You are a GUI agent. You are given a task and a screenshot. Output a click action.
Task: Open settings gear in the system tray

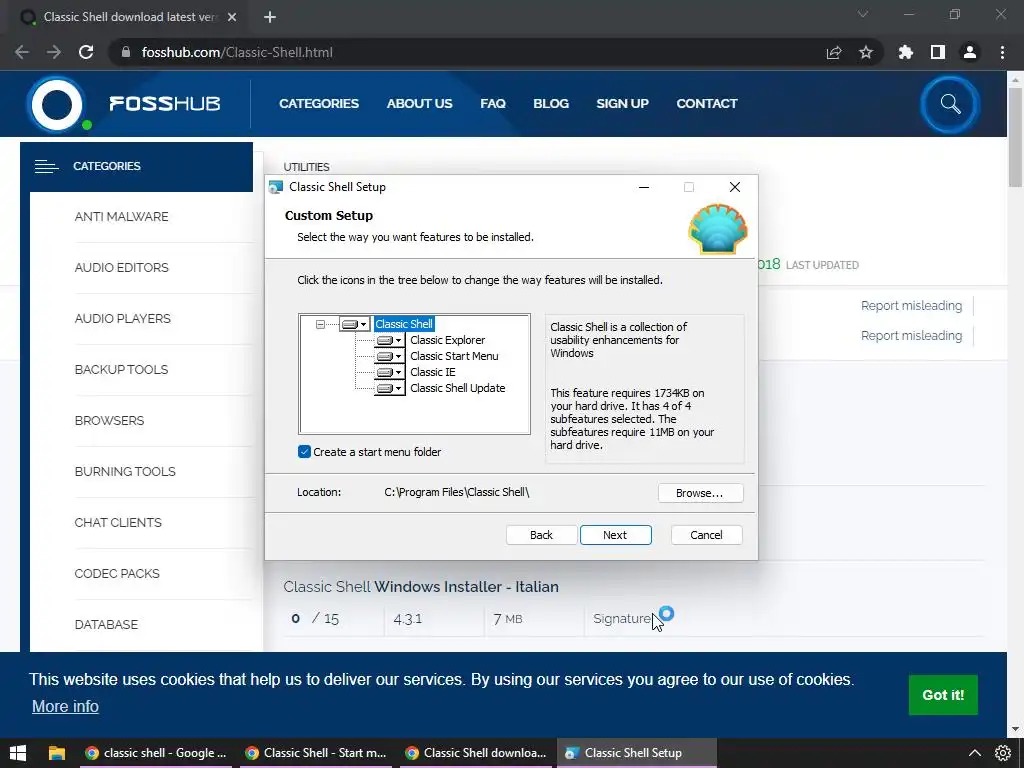1003,753
